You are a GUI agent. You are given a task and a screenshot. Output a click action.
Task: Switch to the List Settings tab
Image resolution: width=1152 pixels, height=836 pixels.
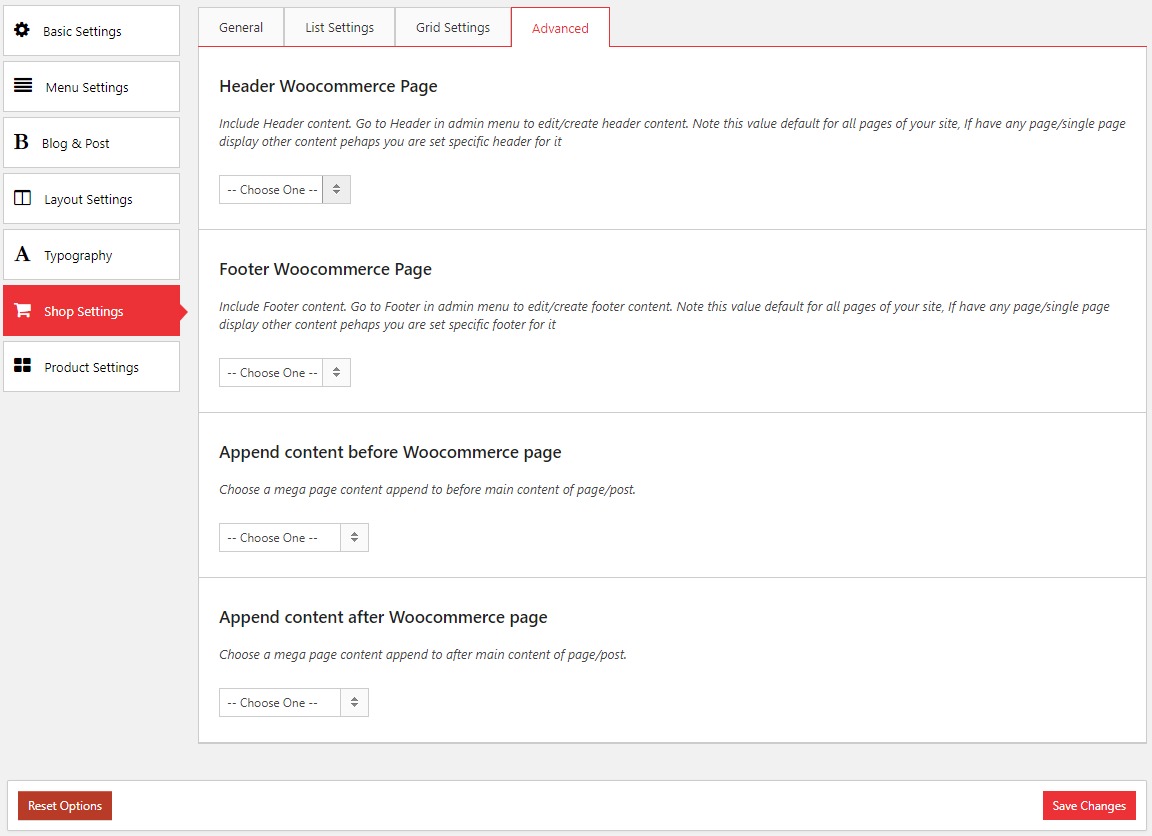tap(339, 27)
